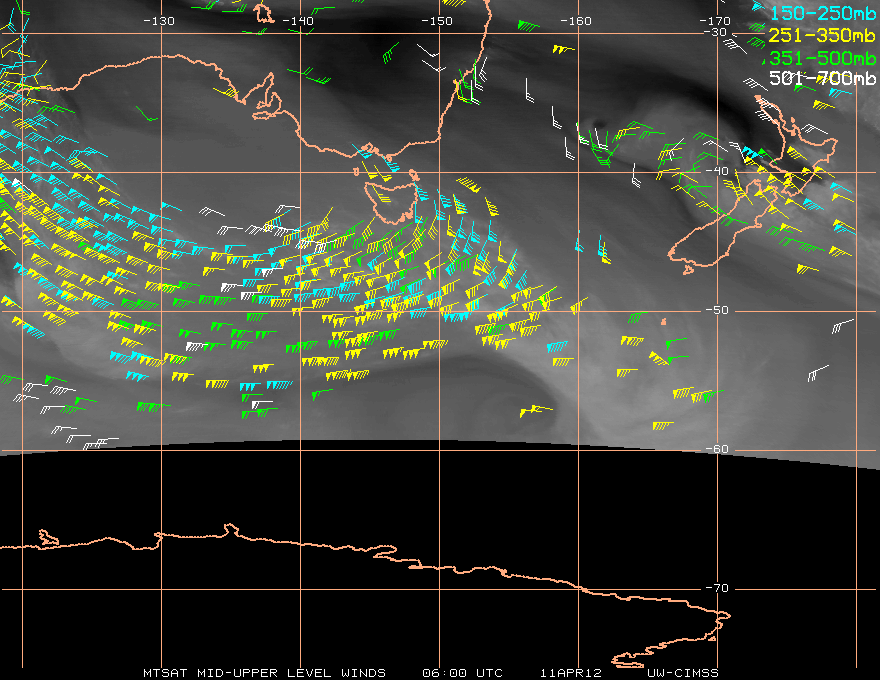Click the yellow 251-350mb legend label
880x680 pixels.
(822, 35)
